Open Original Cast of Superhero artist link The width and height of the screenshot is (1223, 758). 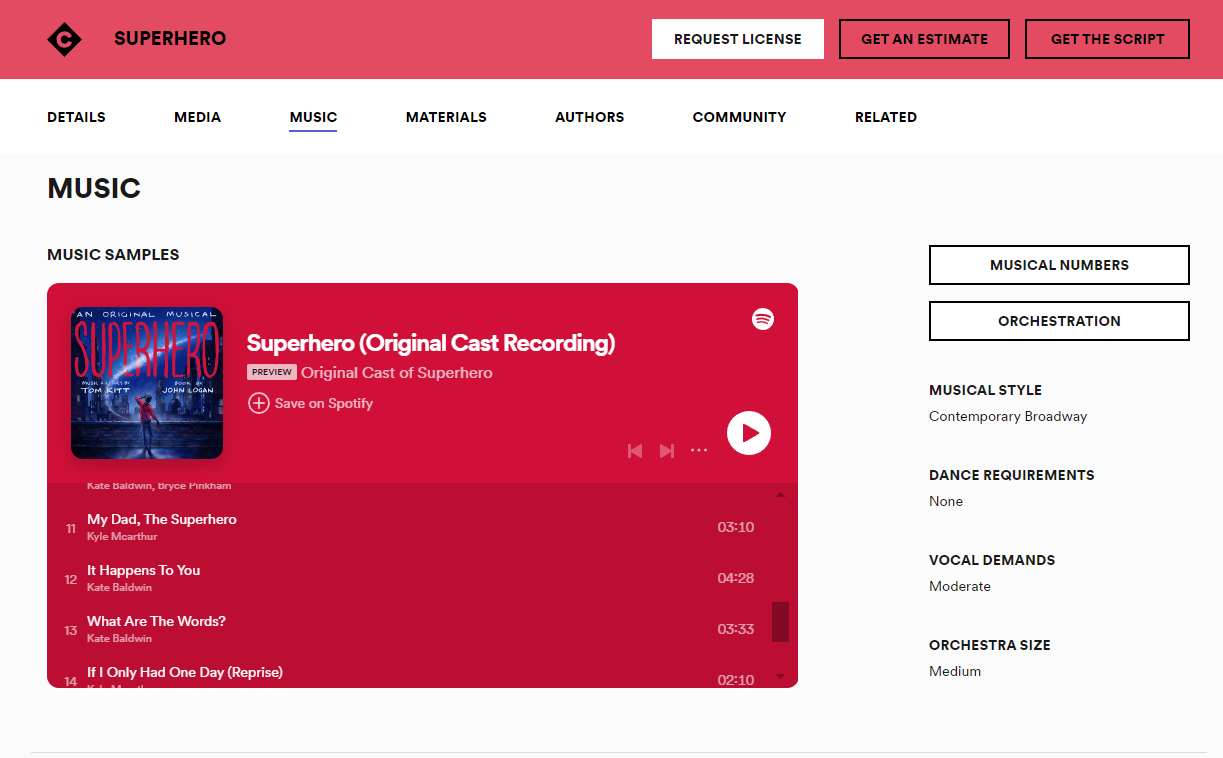coord(397,372)
